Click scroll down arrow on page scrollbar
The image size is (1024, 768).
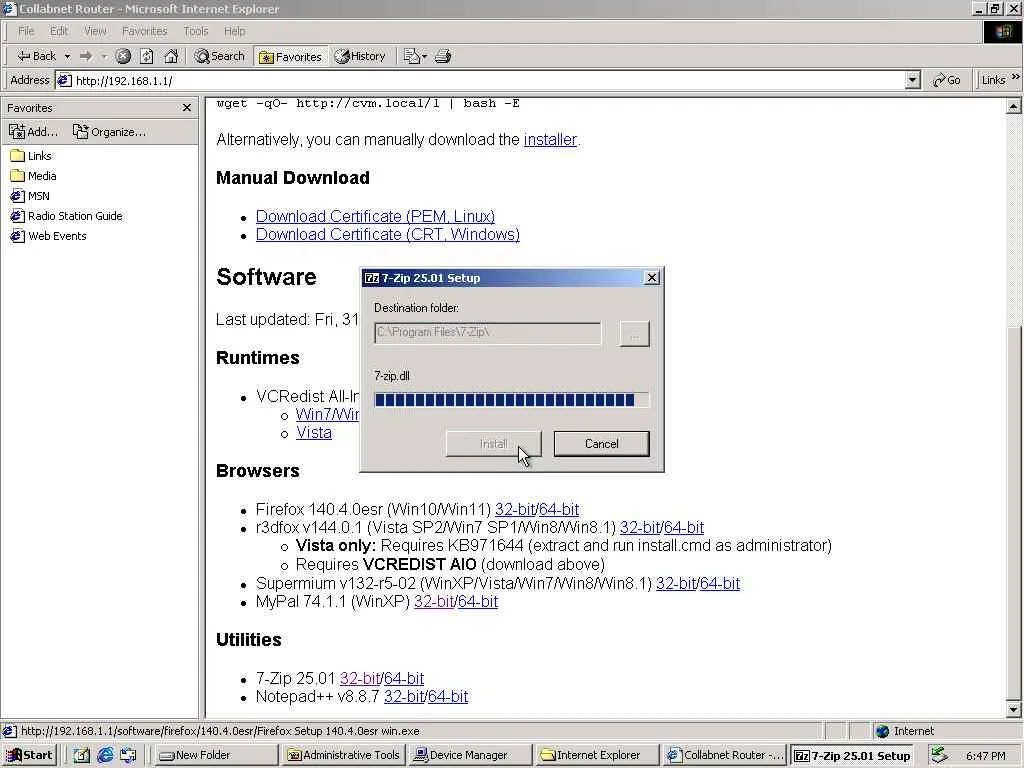coord(1013,709)
